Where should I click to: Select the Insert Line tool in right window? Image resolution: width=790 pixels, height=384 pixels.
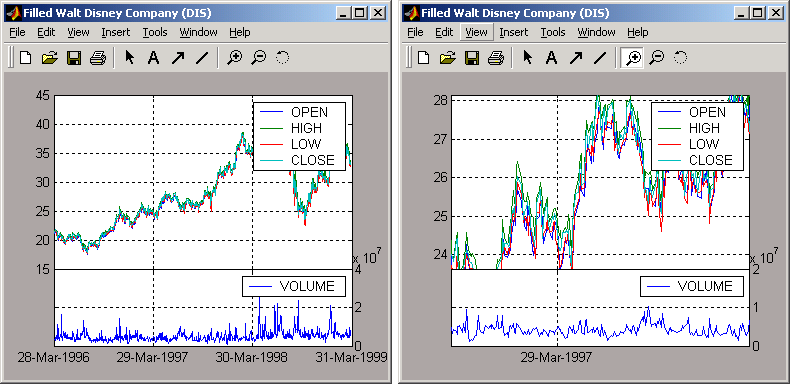(x=600, y=58)
